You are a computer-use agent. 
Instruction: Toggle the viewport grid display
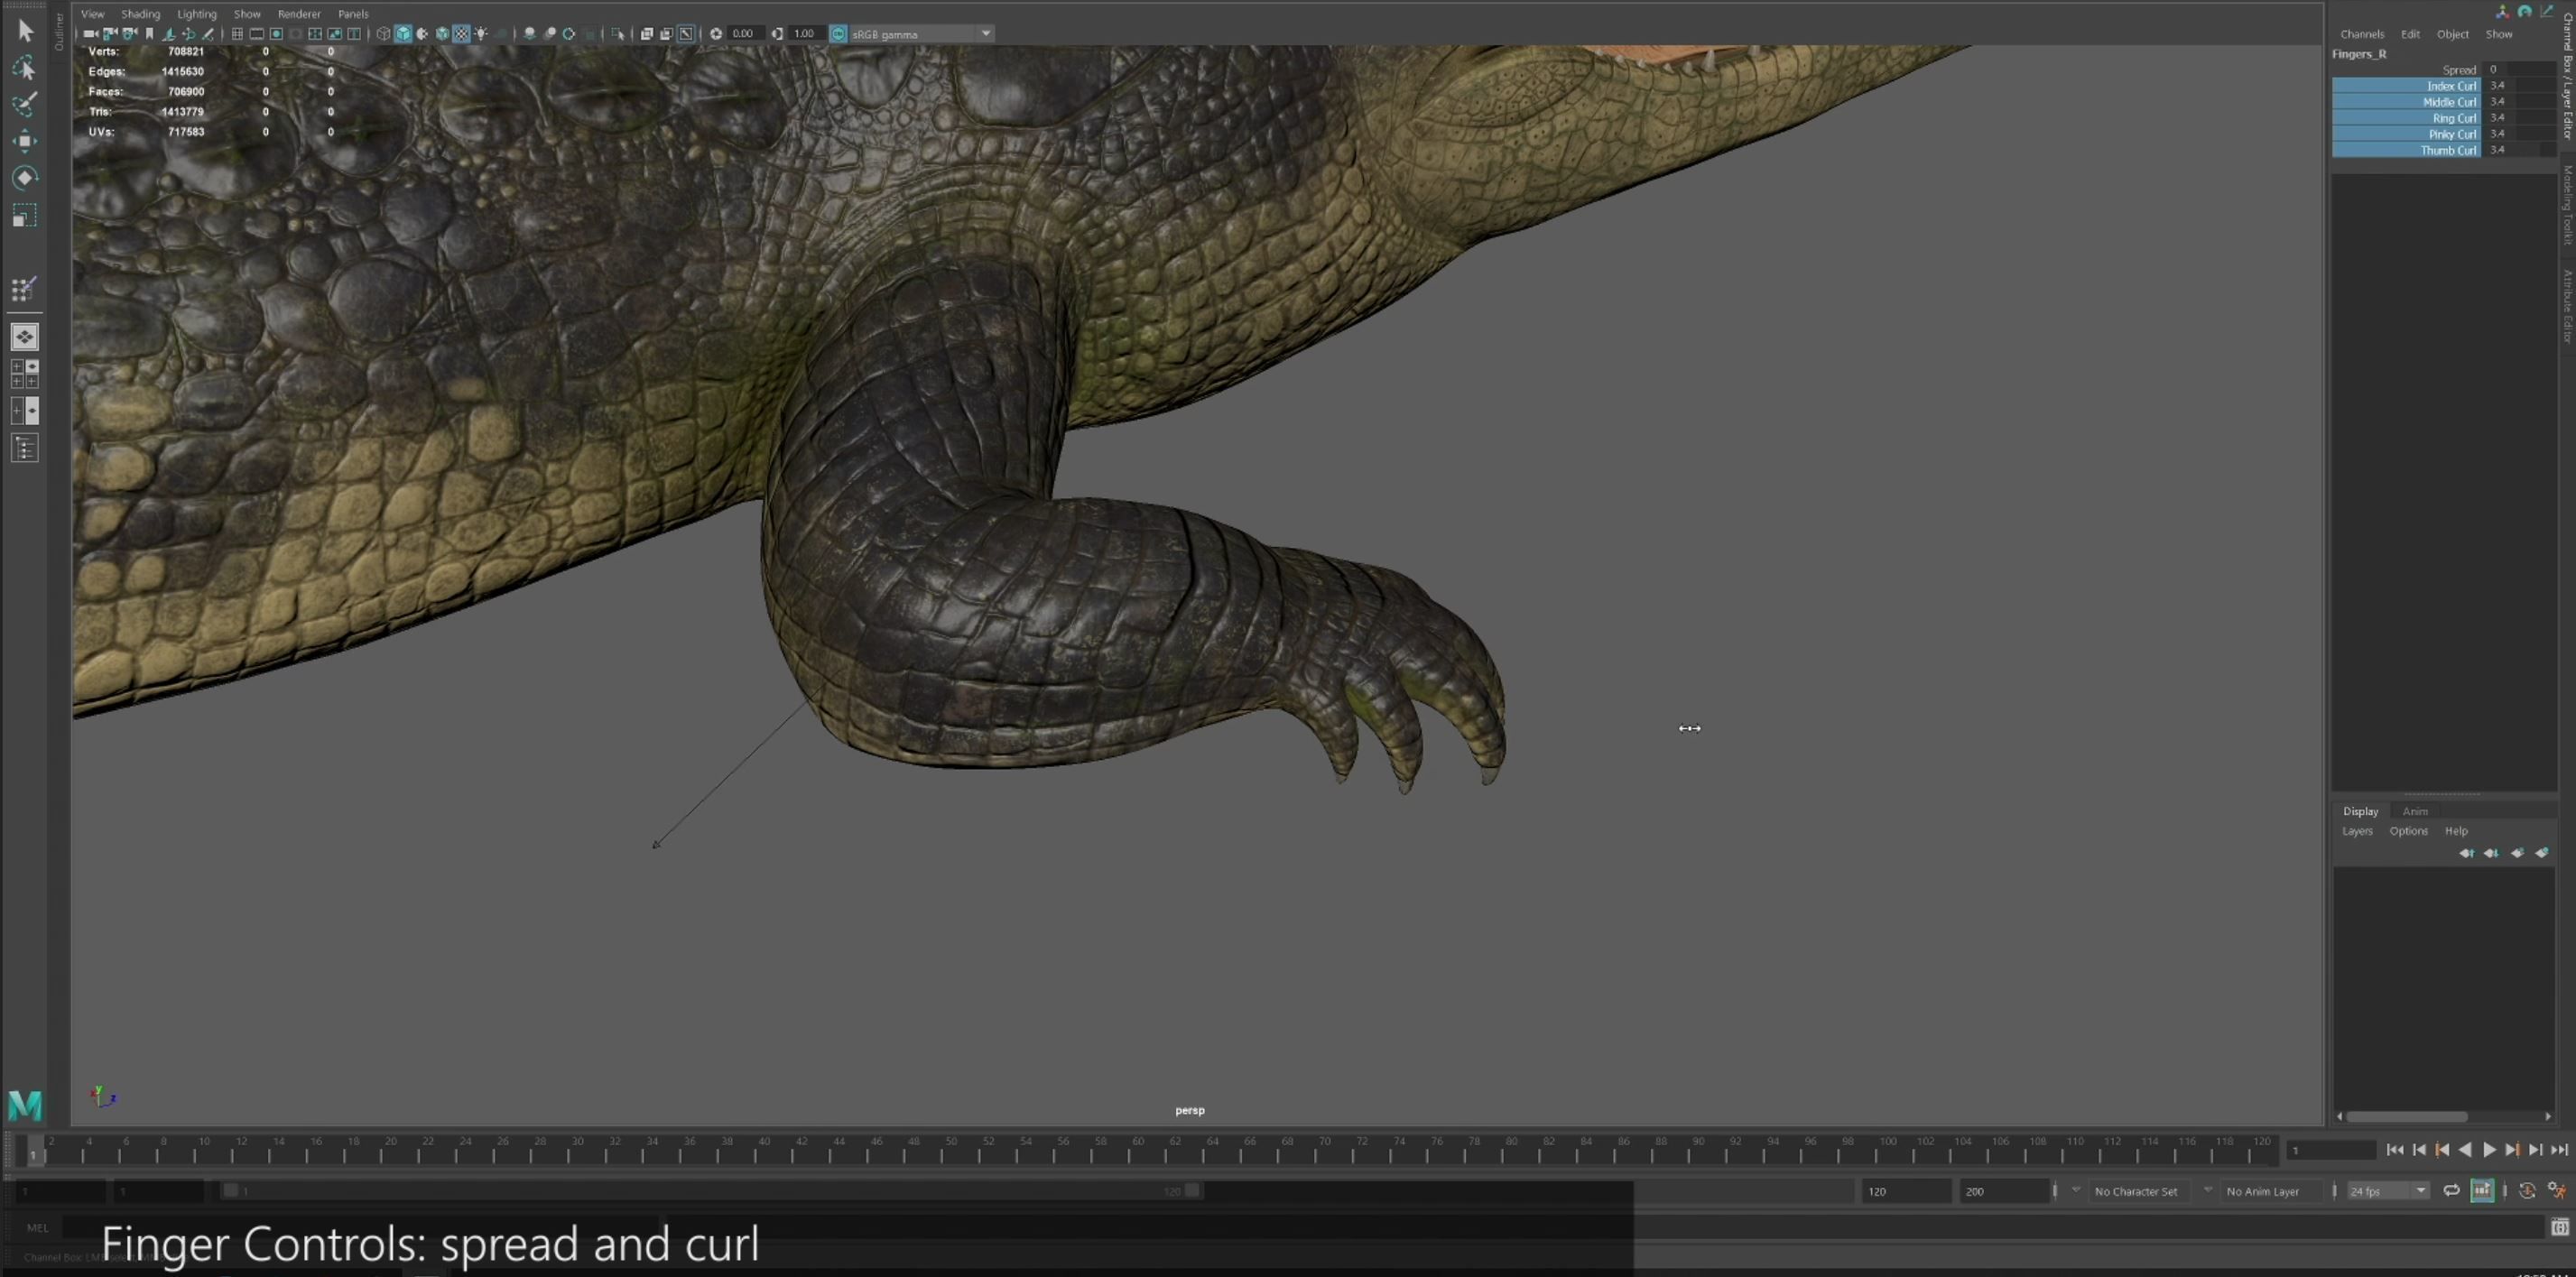coord(237,34)
